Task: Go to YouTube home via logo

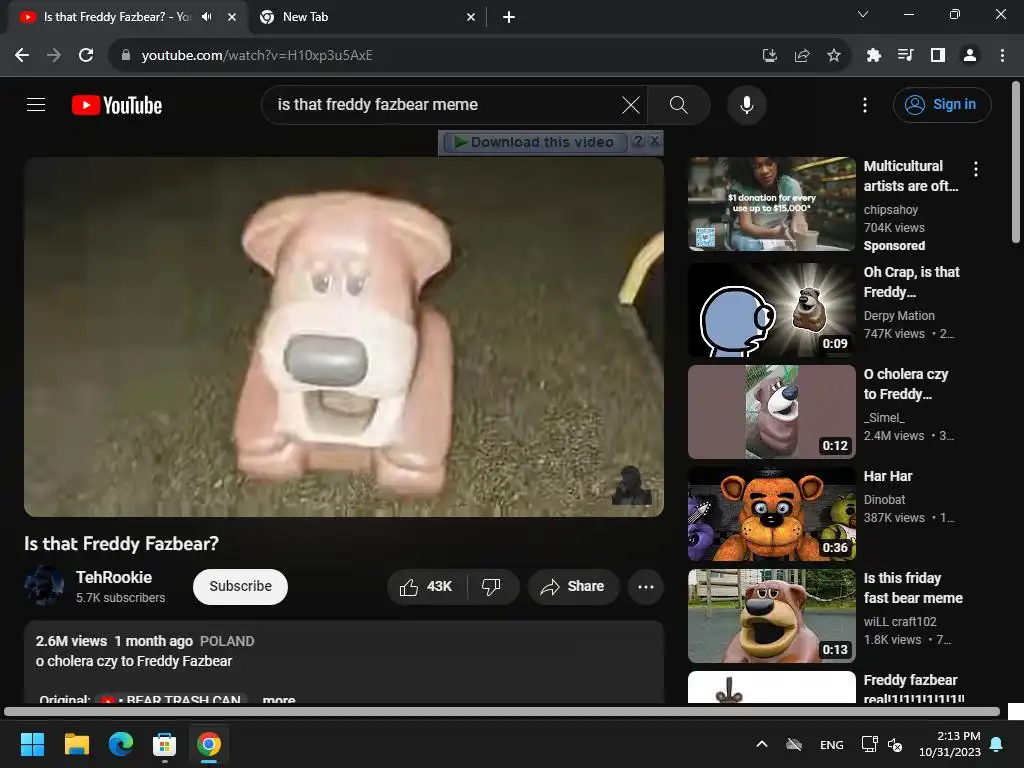Action: 117,105
